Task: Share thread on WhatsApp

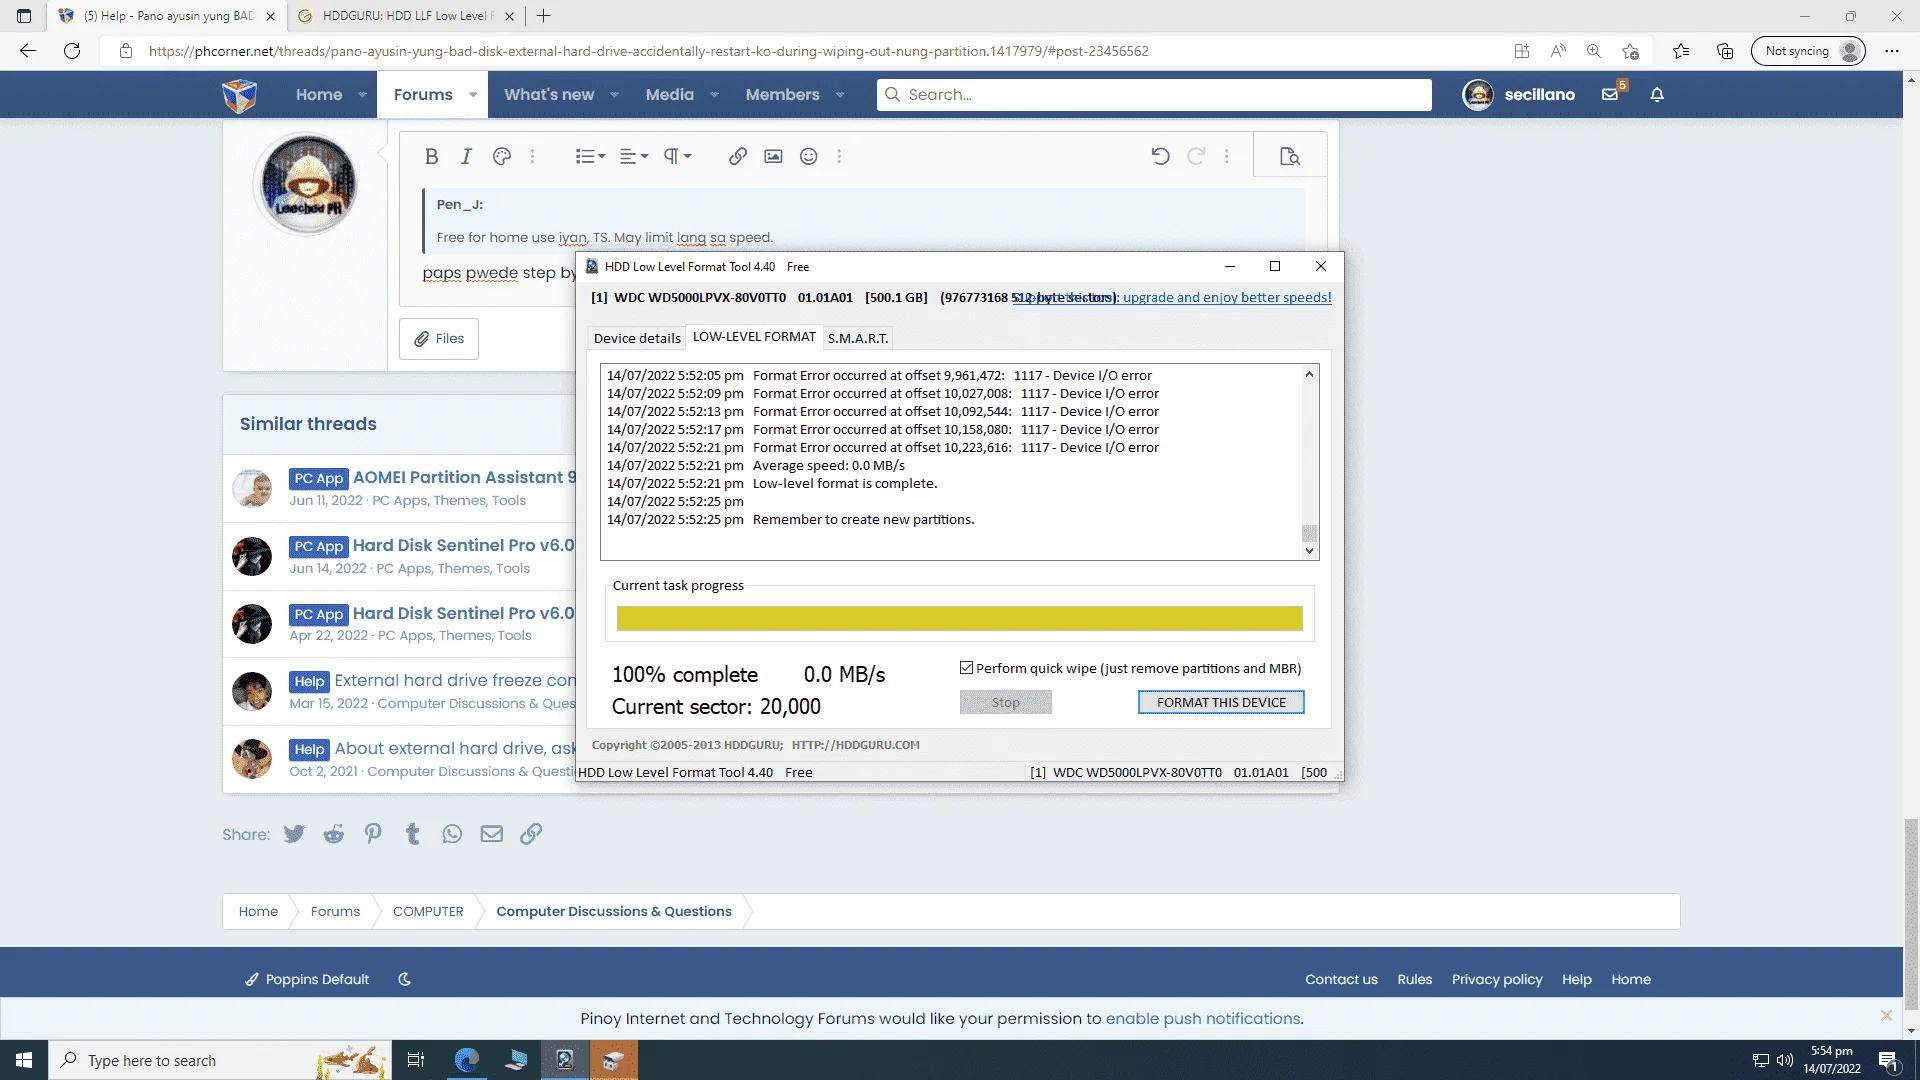Action: [452, 834]
